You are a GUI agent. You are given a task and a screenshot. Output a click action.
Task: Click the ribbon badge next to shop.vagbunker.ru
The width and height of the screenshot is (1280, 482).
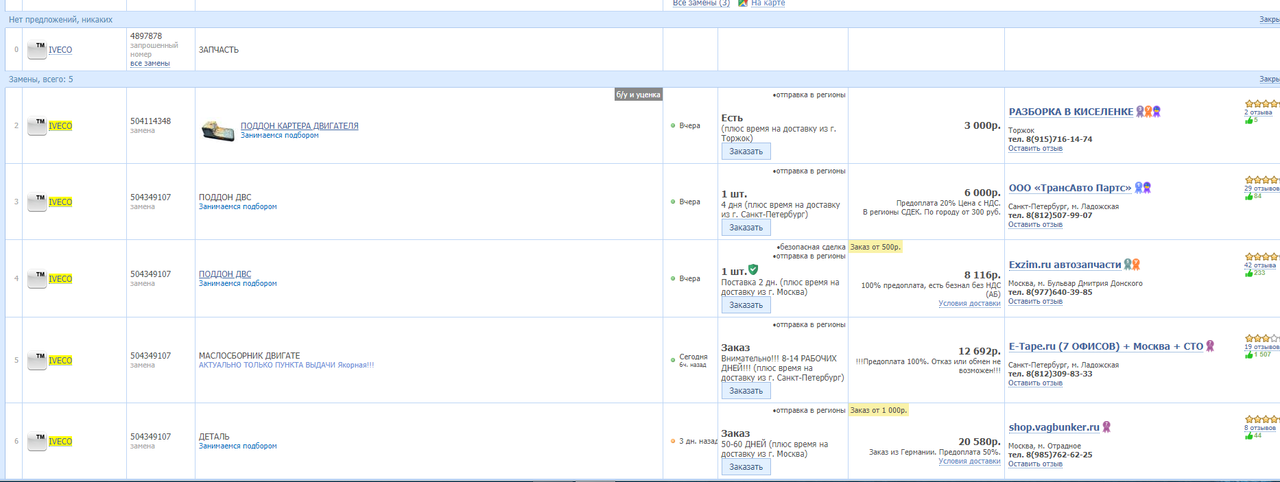point(1106,427)
